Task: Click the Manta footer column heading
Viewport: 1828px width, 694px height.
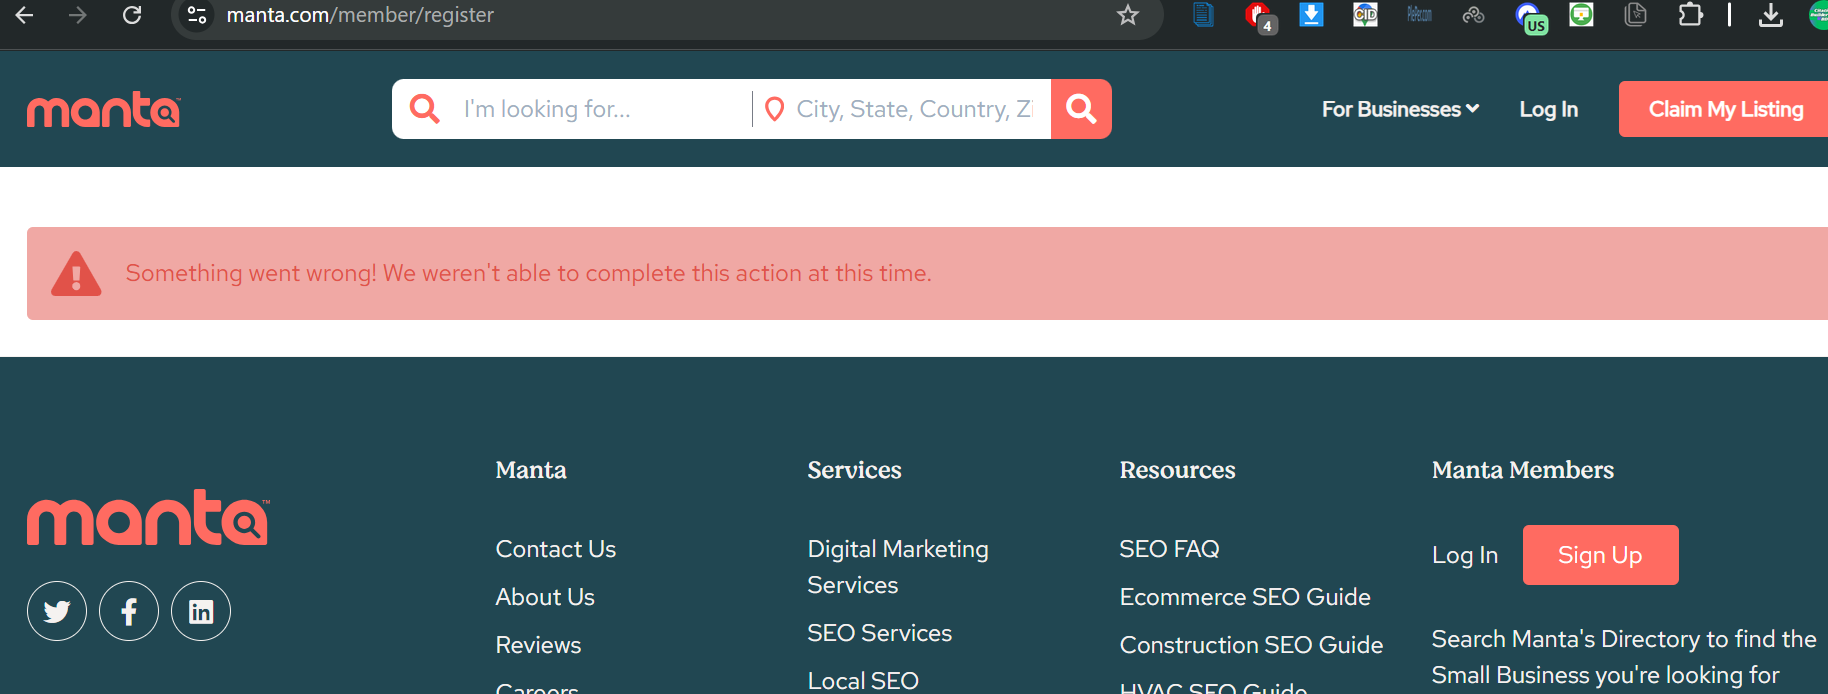Action: tap(531, 470)
